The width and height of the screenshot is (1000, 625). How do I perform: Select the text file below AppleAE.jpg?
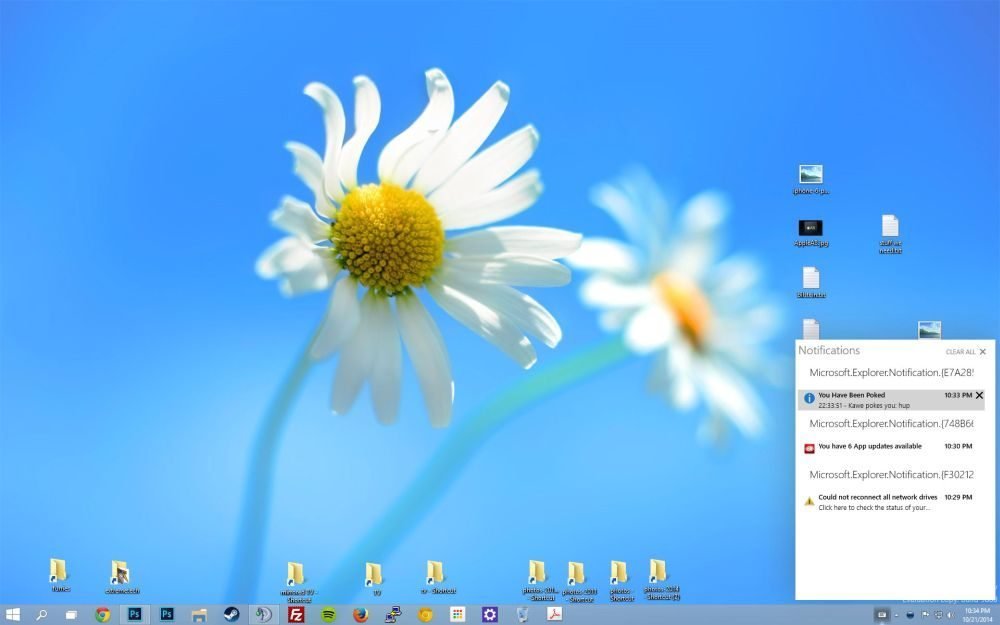coord(811,283)
